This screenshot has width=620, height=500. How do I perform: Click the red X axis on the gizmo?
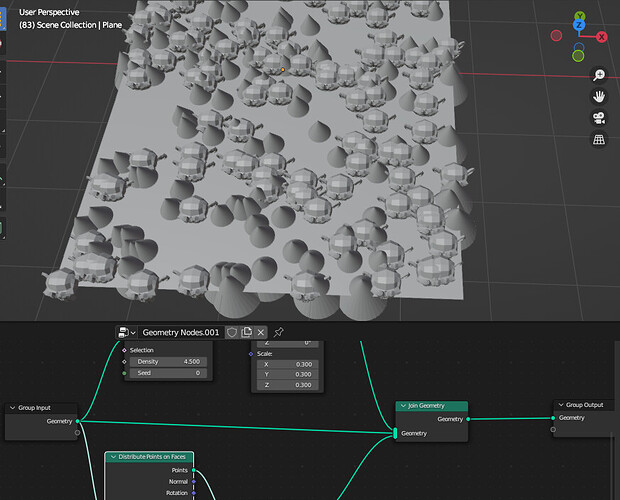coord(601,37)
